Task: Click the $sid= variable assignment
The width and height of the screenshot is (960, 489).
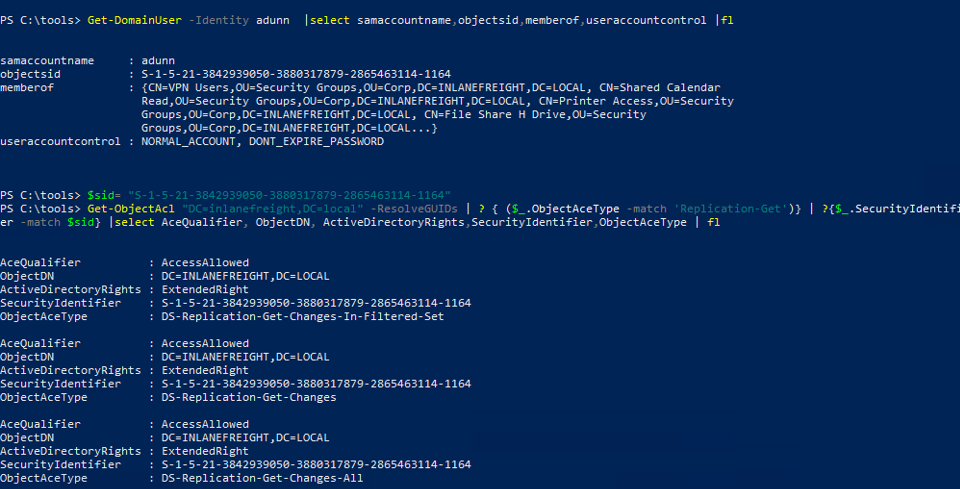Action: pyautogui.click(x=103, y=193)
